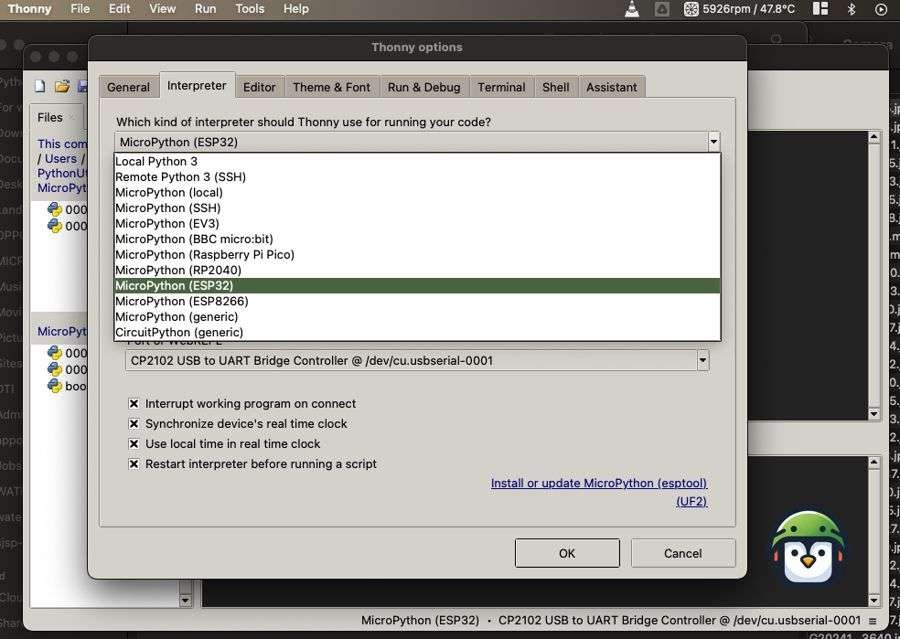Choose MicroPython (local) option
Screen dimensions: 900x639
pos(417,192)
